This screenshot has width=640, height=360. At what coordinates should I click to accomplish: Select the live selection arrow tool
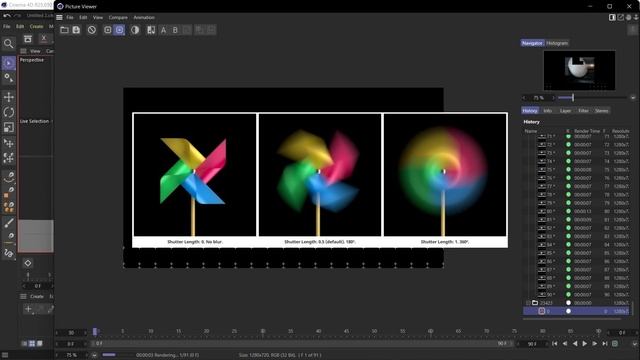pos(9,63)
